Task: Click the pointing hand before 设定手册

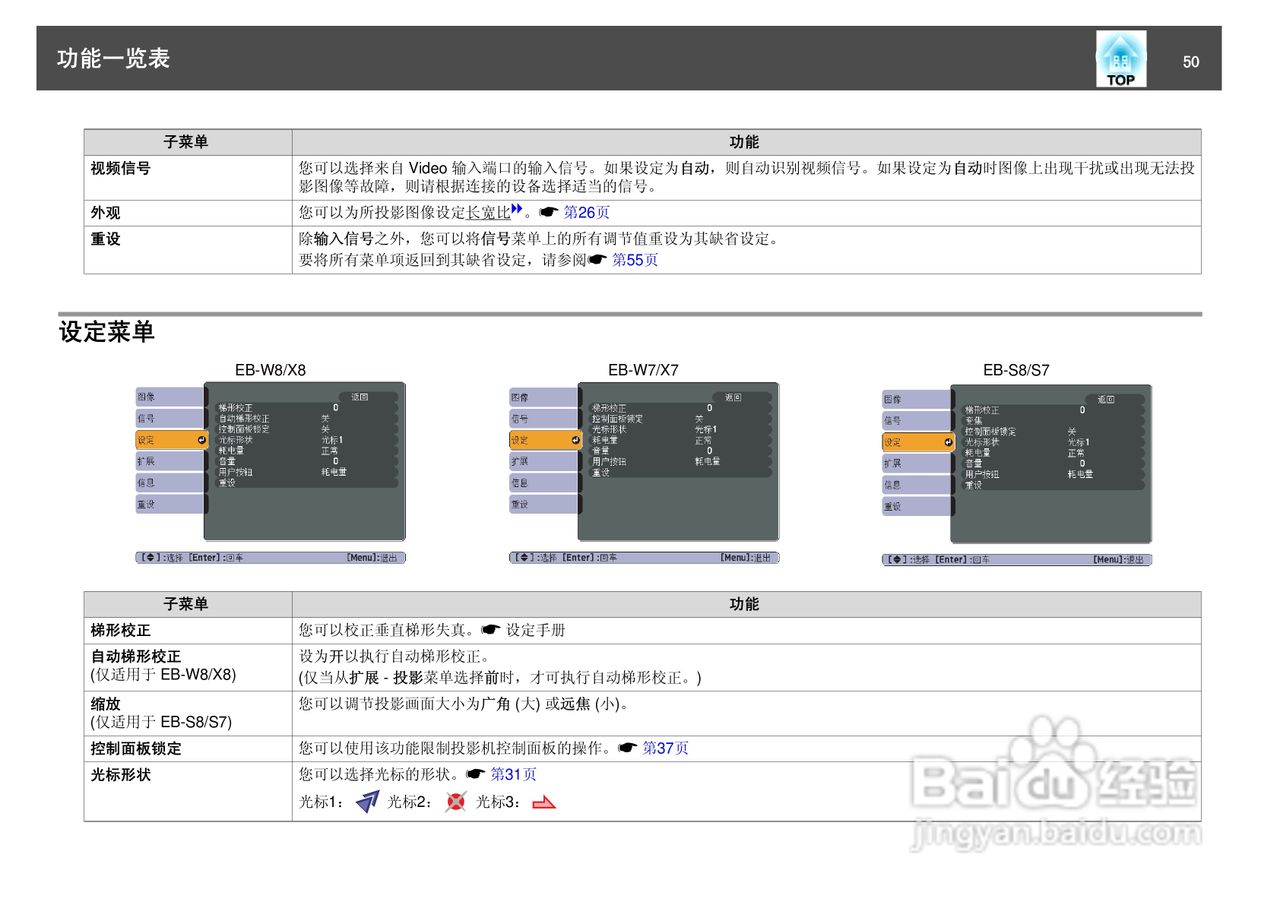Action: [x=490, y=630]
